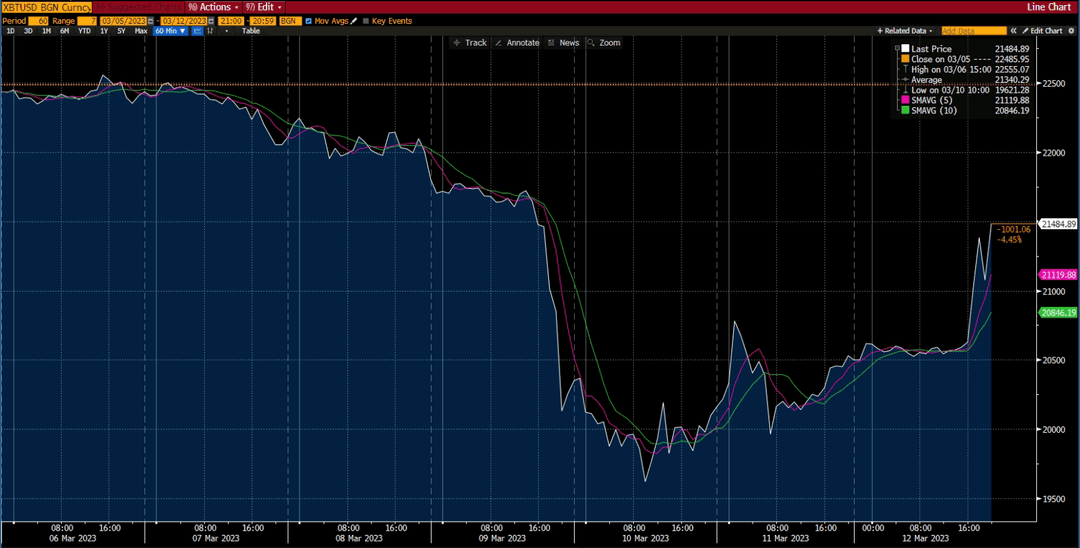
Task: Click the Mov Avgs pencil edit icon
Action: [354, 21]
